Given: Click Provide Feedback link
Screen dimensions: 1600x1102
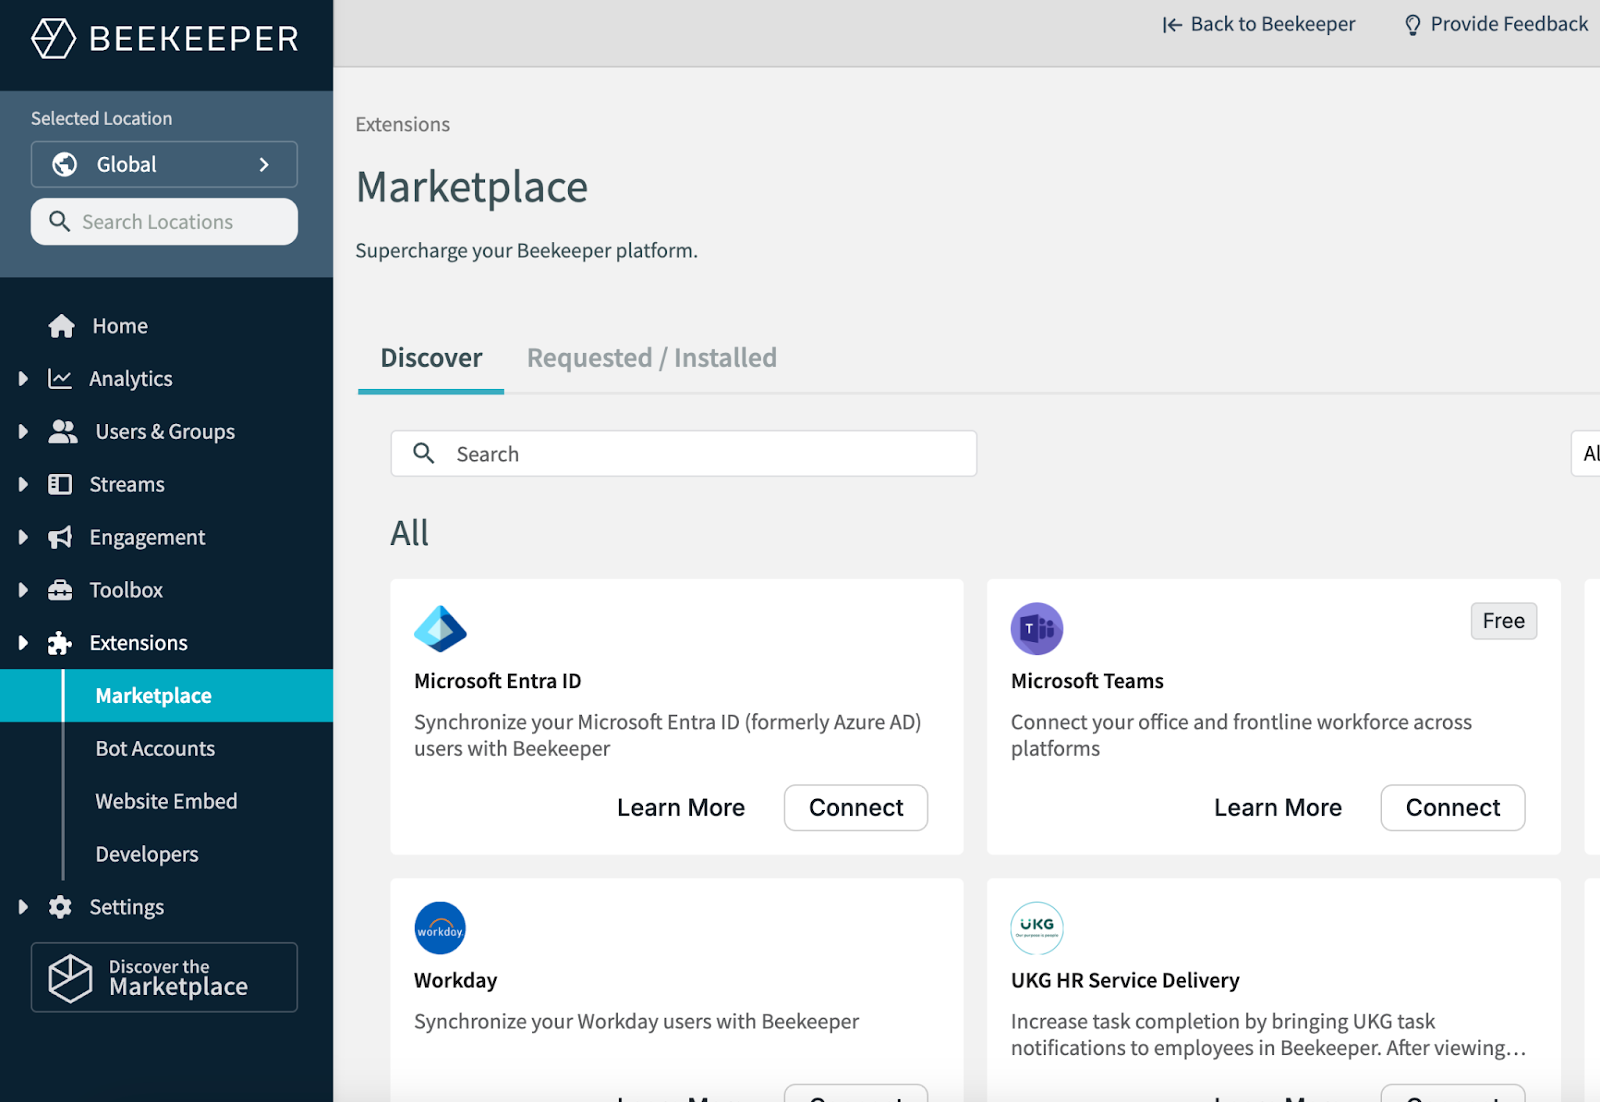Looking at the screenshot, I should 1496,25.
